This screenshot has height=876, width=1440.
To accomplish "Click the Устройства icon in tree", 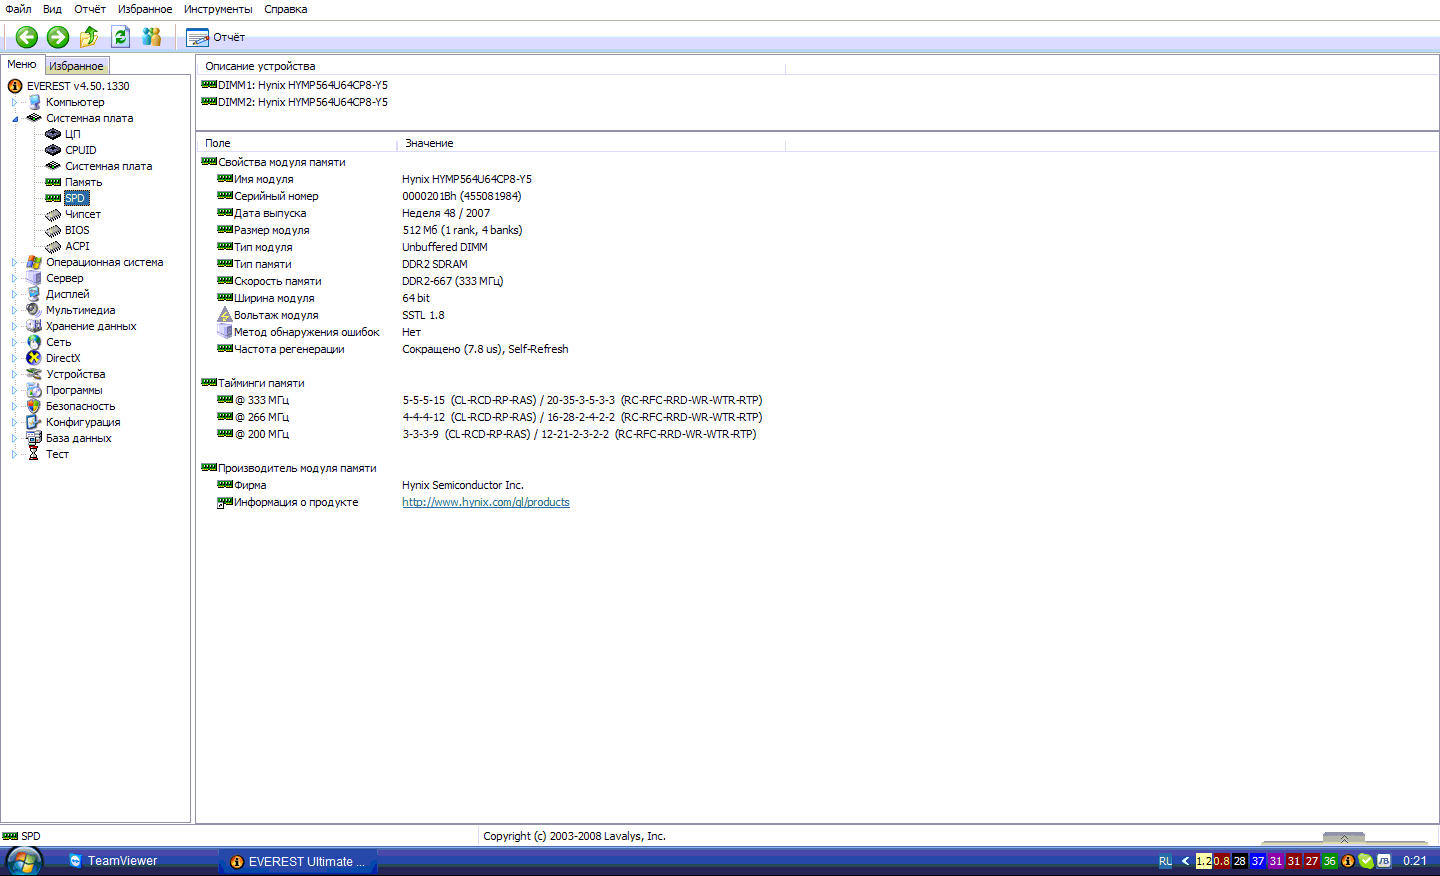I will click(x=34, y=374).
